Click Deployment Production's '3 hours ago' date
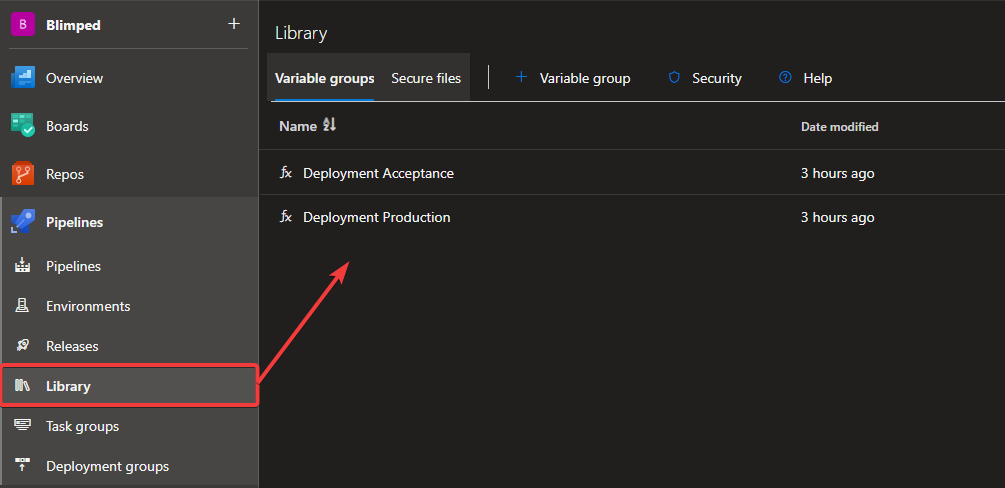The image size is (1005, 488). (x=837, y=217)
